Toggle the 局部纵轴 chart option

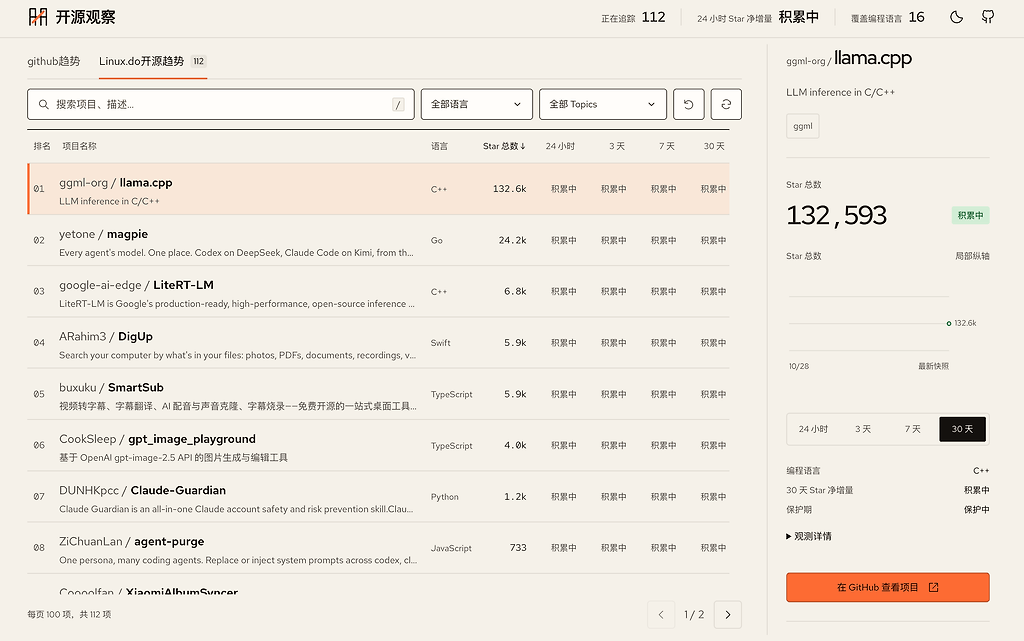pyautogui.click(x=972, y=256)
